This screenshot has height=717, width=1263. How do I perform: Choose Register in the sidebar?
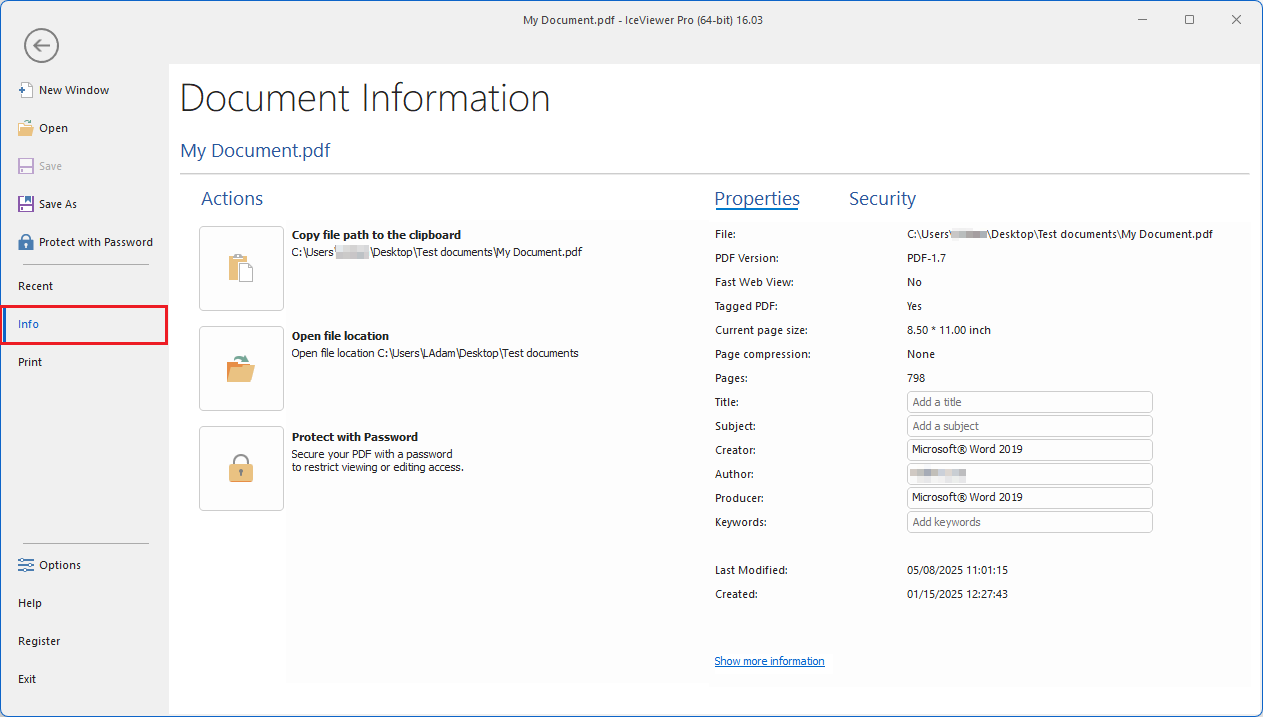(x=39, y=641)
